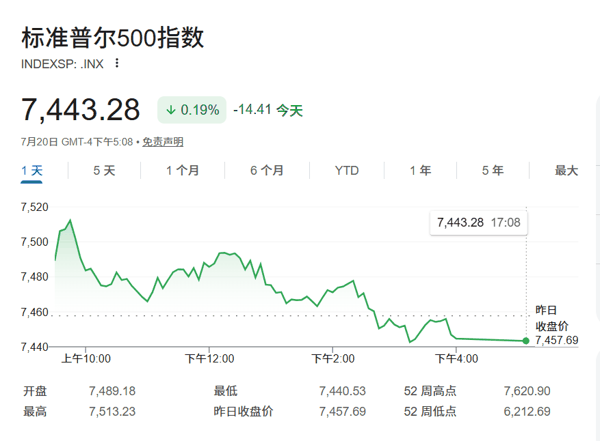Open the three-dot menu beside INDEXSP: .INX
Screen dimensions: 600x441
click(117, 63)
